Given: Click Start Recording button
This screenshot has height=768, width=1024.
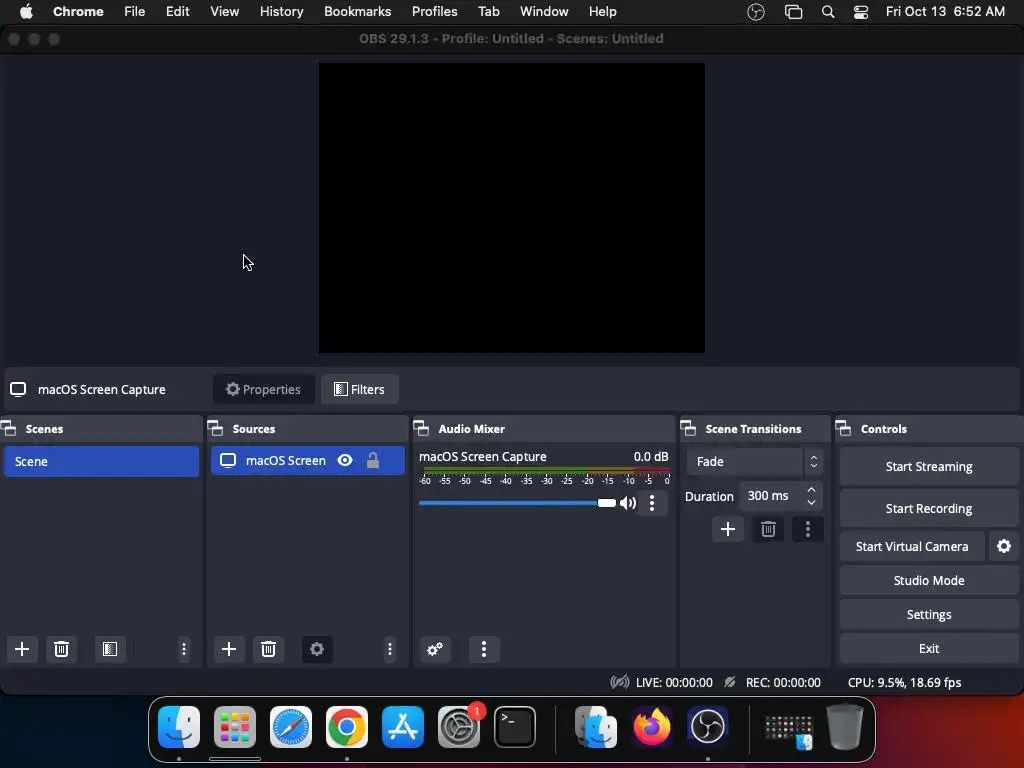Looking at the screenshot, I should coord(929,508).
